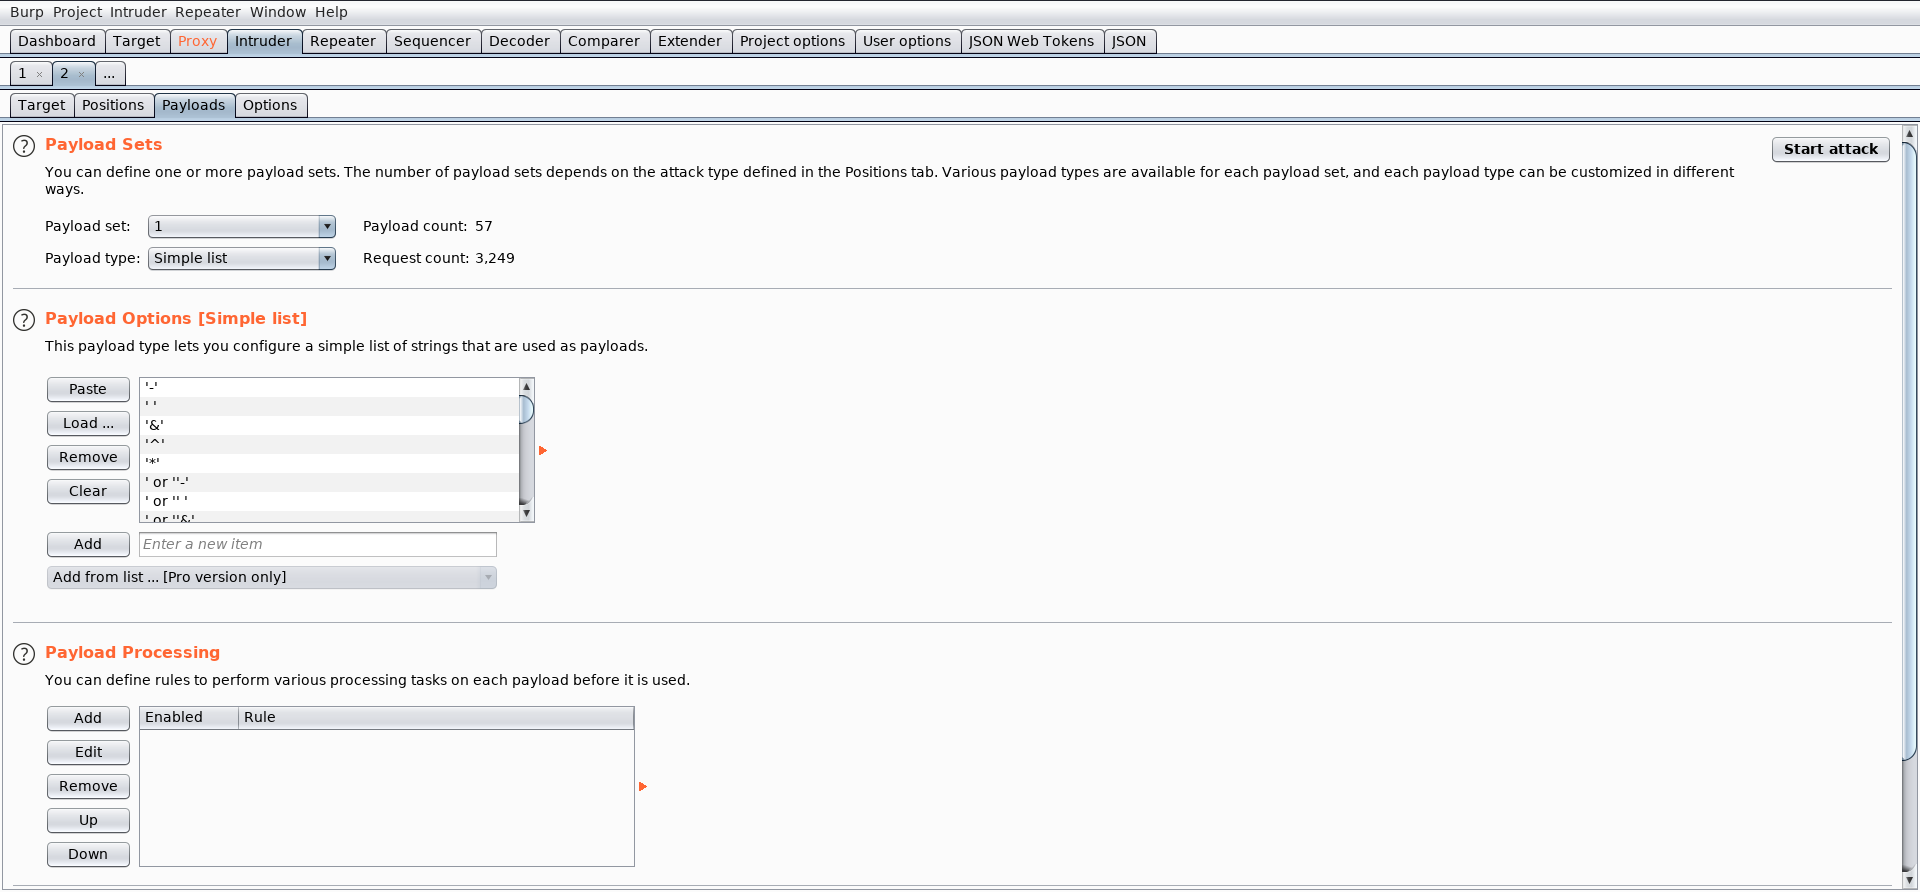This screenshot has width=1920, height=892.
Task: Click orange arrow beside payload list
Action: click(x=543, y=451)
